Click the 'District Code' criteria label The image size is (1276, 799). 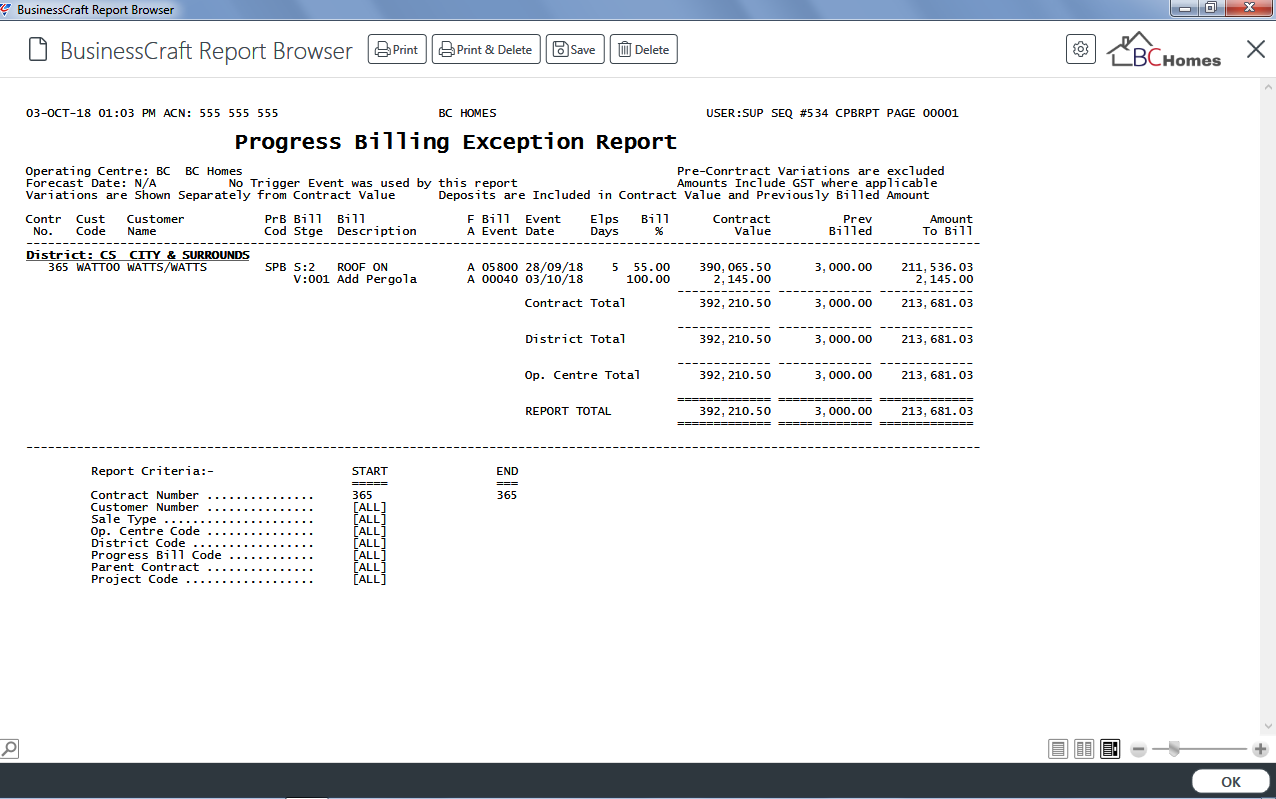pos(138,543)
